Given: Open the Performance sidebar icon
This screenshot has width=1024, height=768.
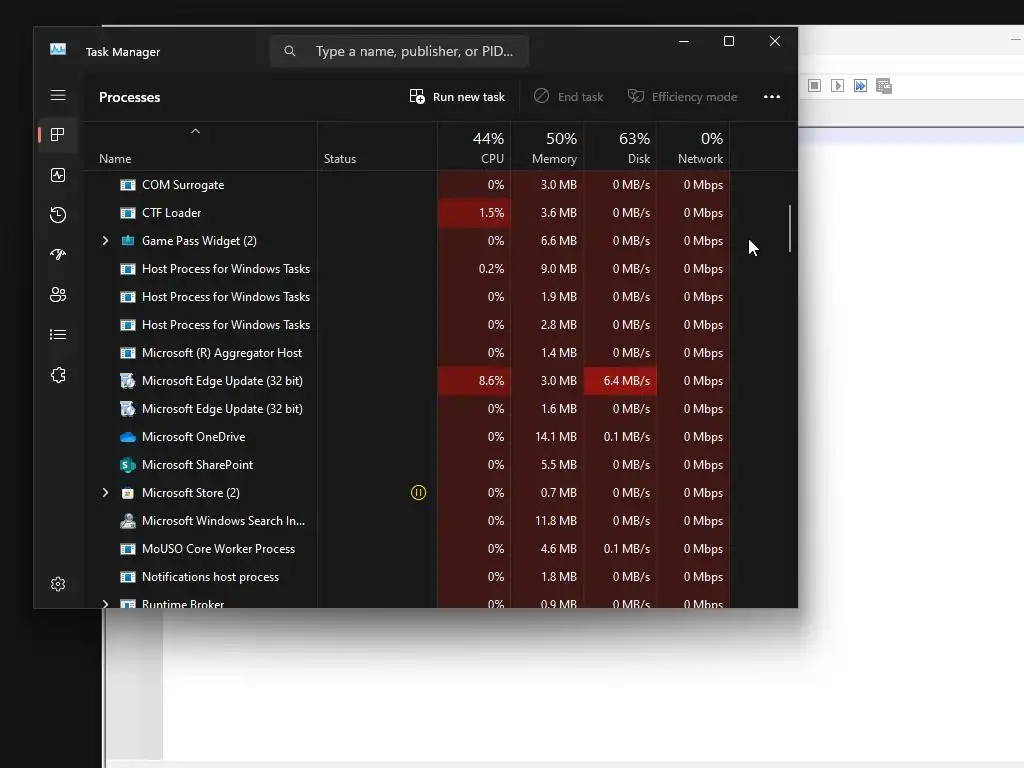Looking at the screenshot, I should pyautogui.click(x=58, y=175).
